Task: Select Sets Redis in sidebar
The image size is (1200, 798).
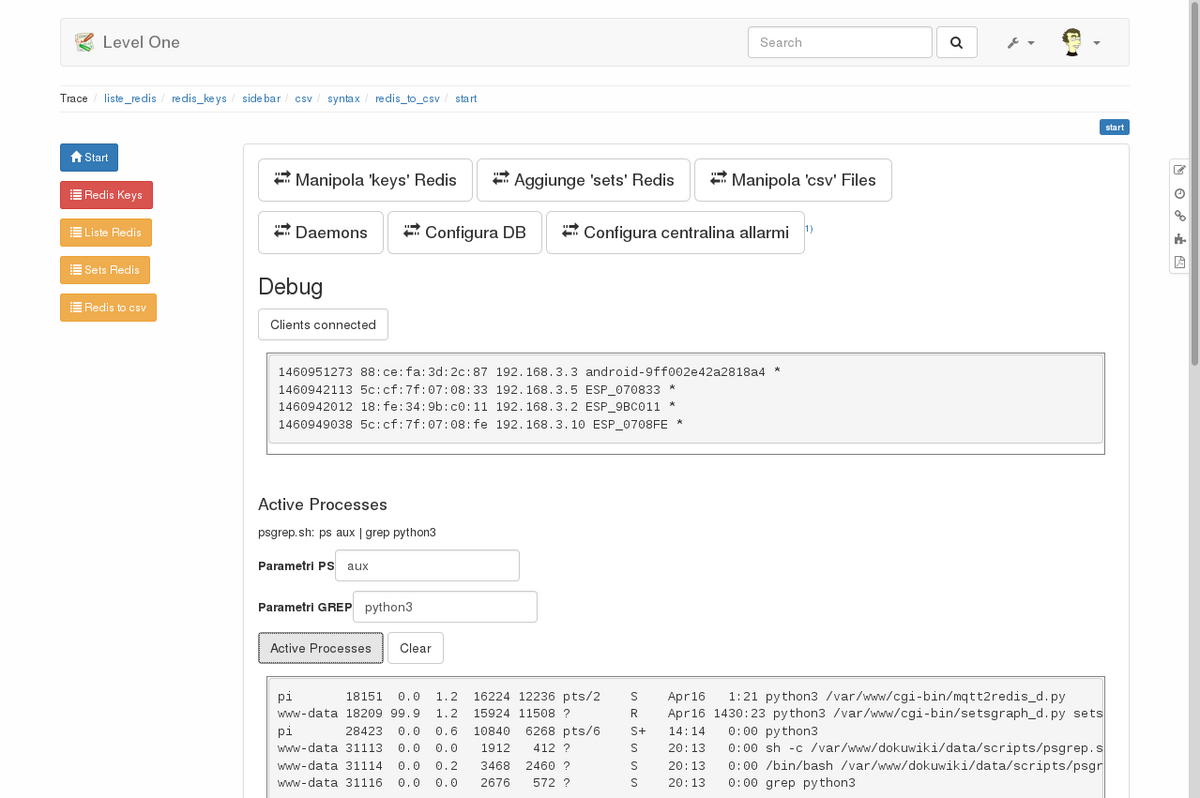Action: pos(105,270)
